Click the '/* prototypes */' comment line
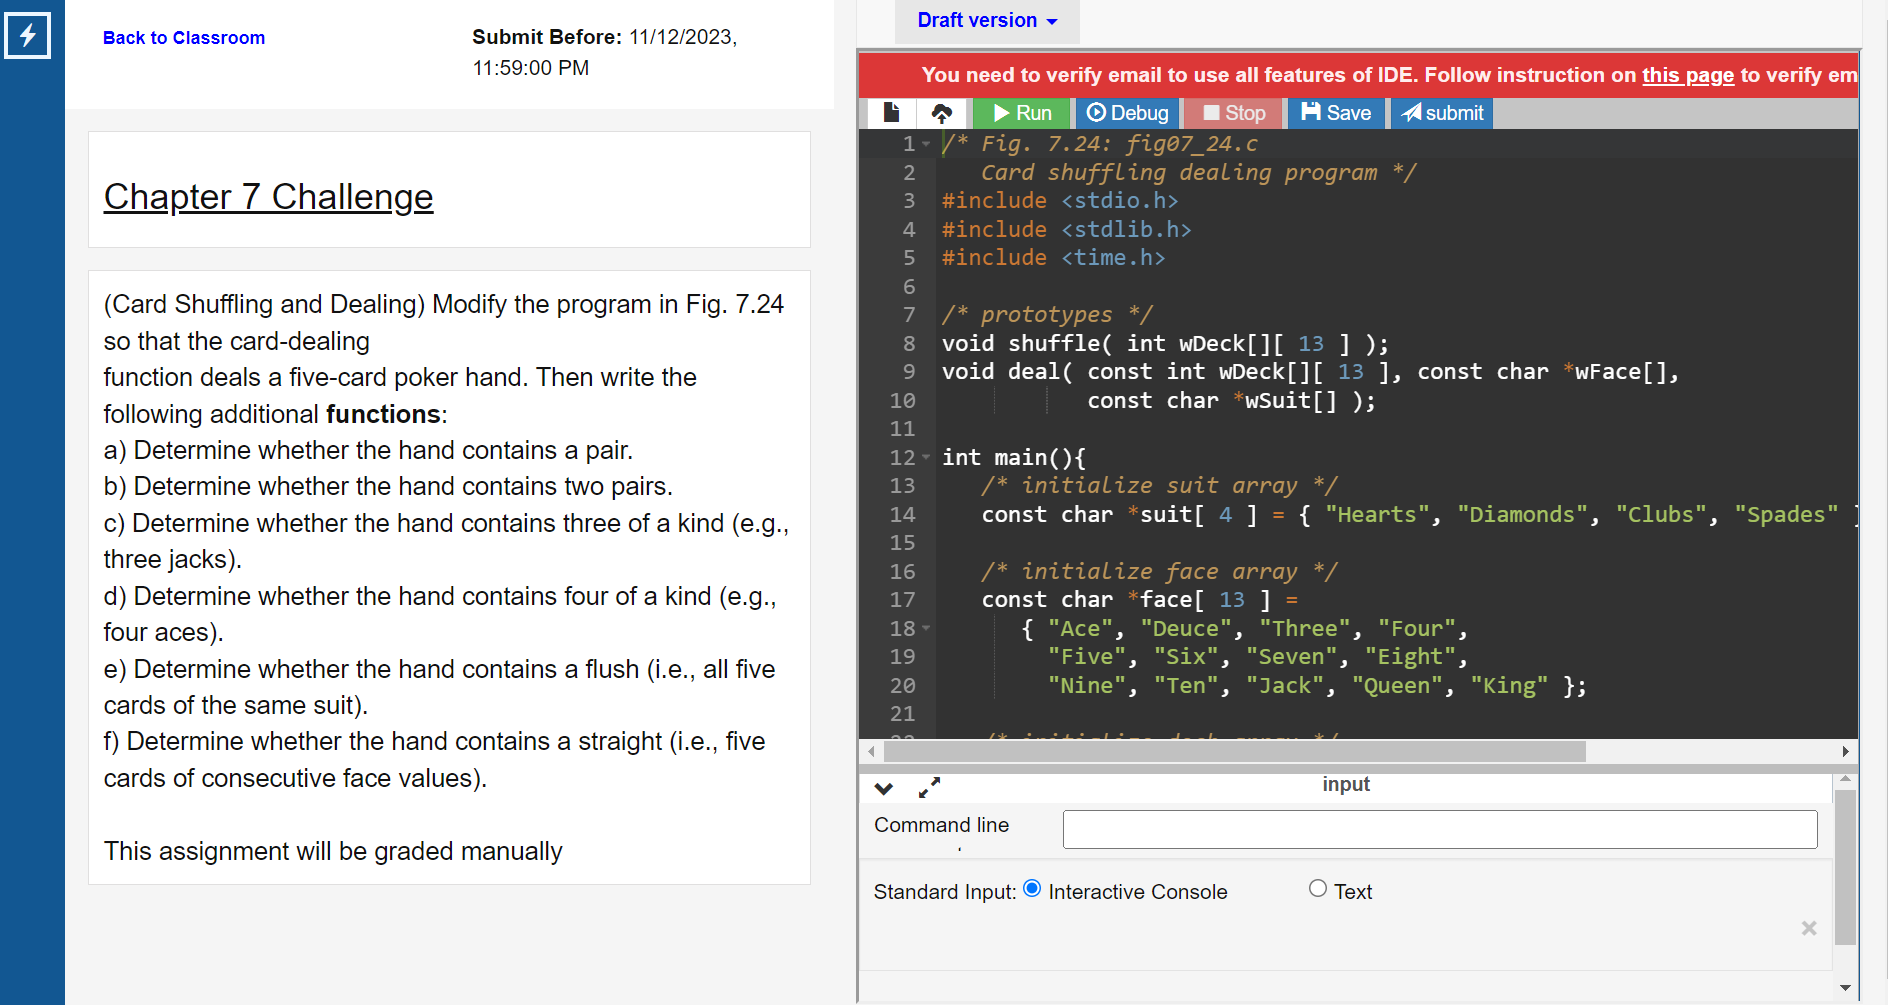 pyautogui.click(x=1047, y=315)
